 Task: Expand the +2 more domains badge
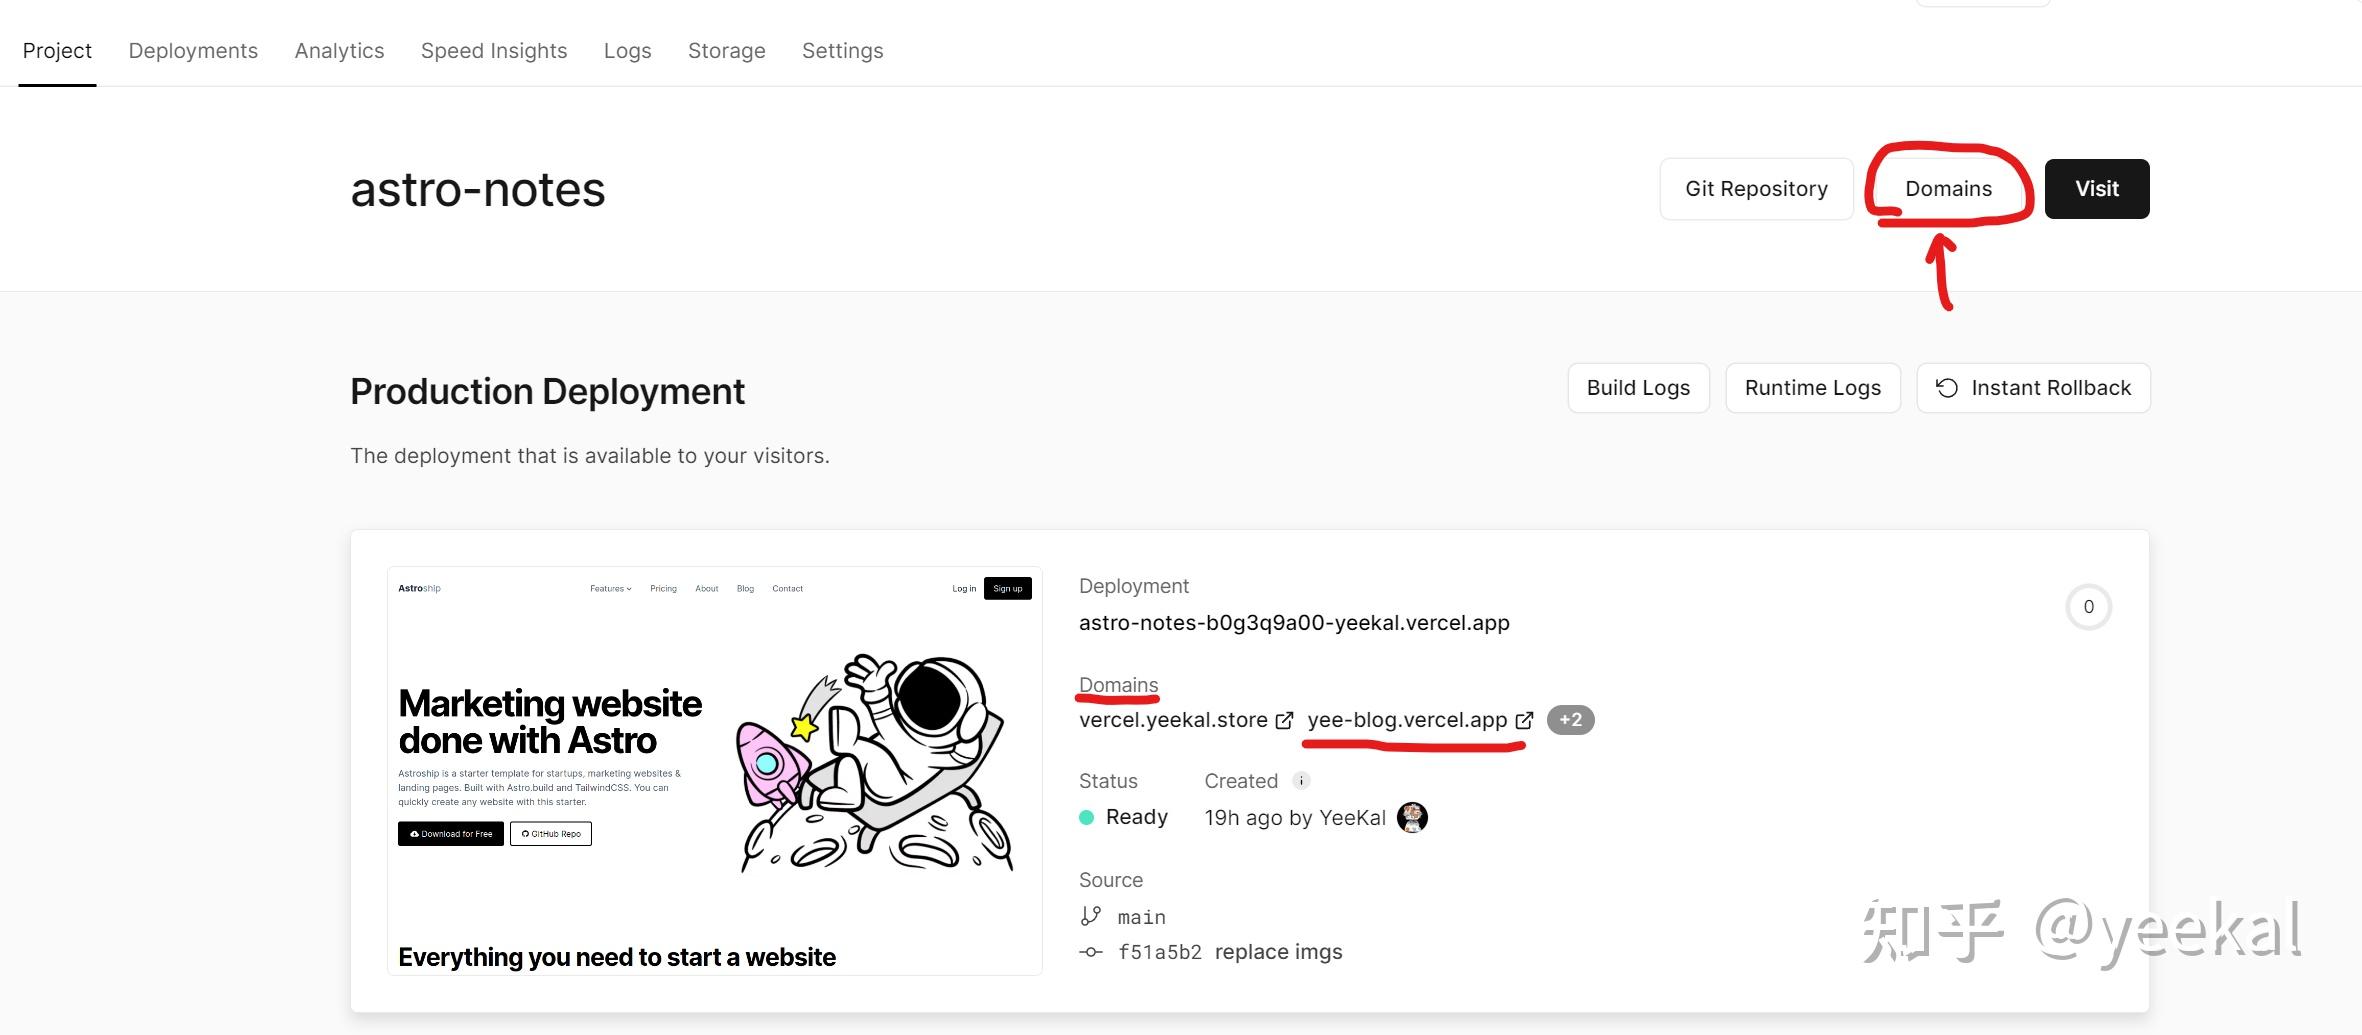(1570, 720)
